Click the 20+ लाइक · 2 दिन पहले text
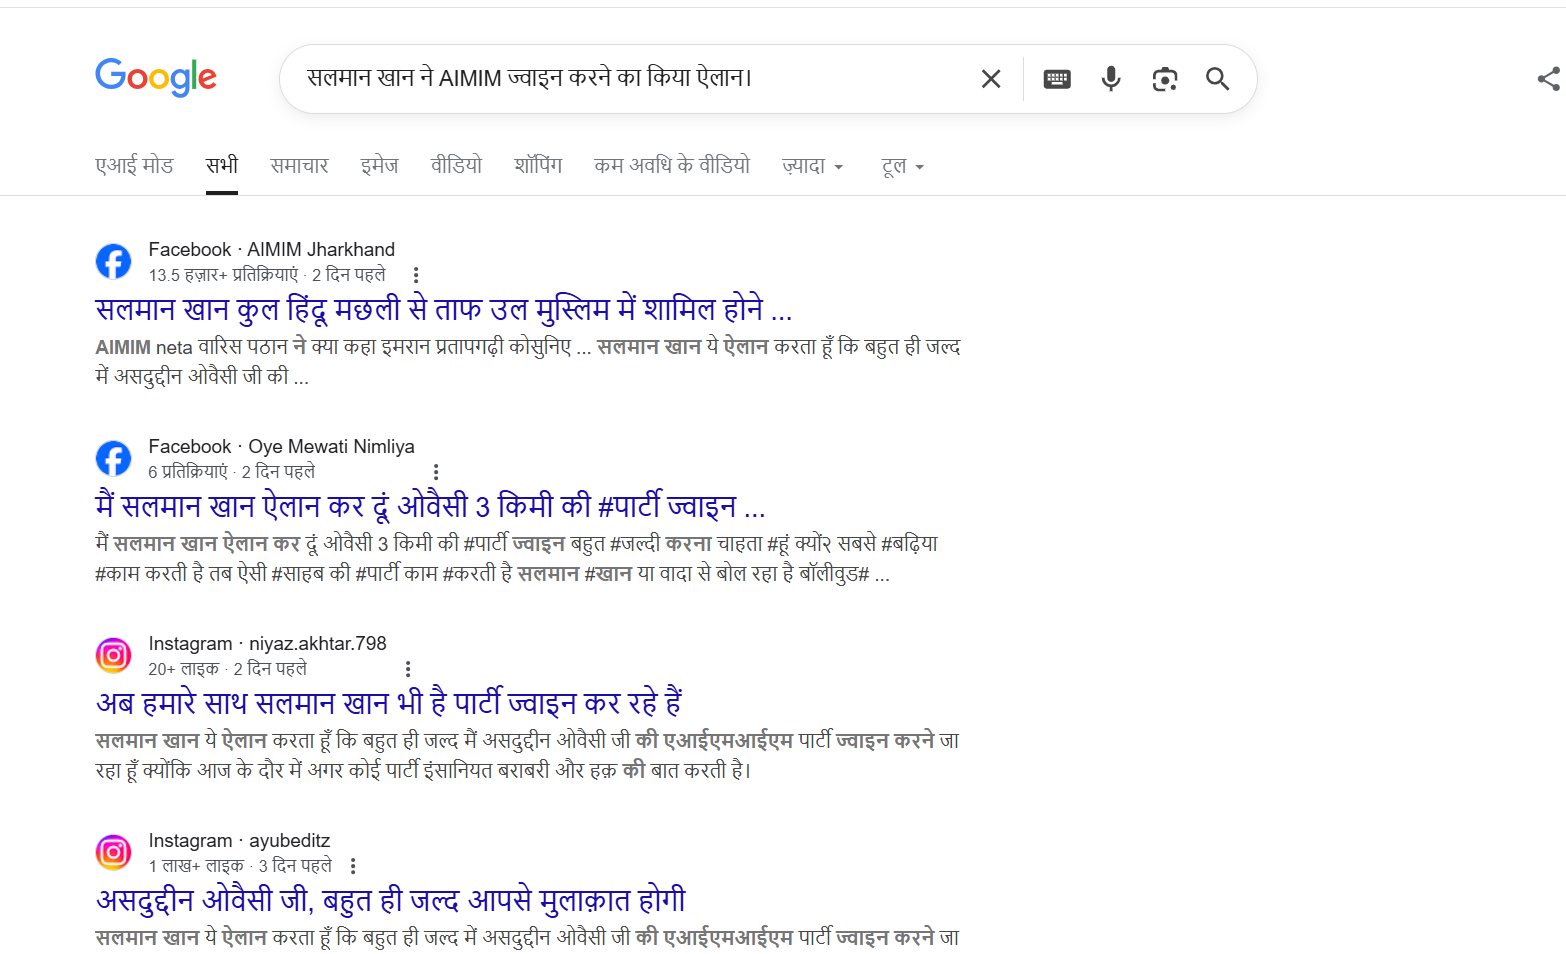The image size is (1566, 954). [228, 669]
